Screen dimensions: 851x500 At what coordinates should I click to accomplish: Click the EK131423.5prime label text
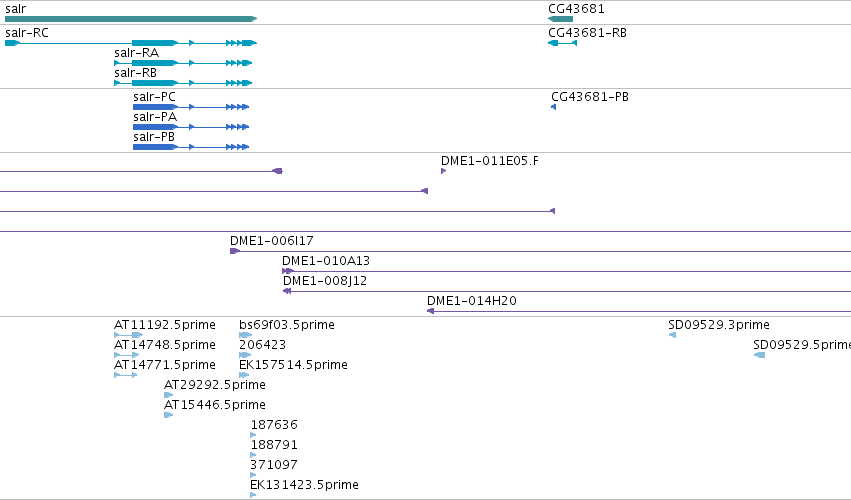pos(304,484)
